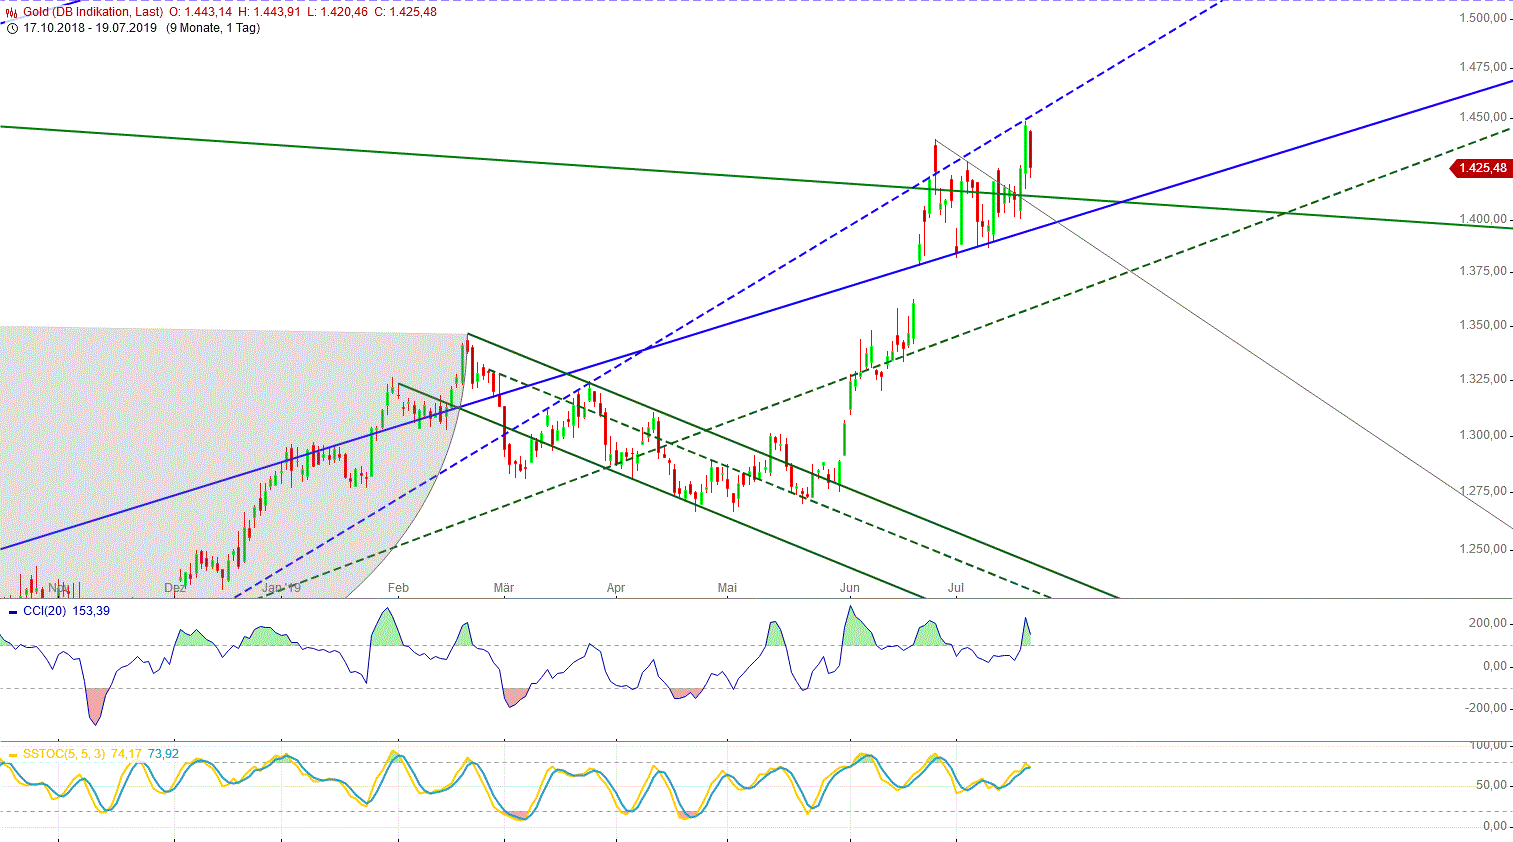Click the "1.500,00" price axis label

point(1482,18)
